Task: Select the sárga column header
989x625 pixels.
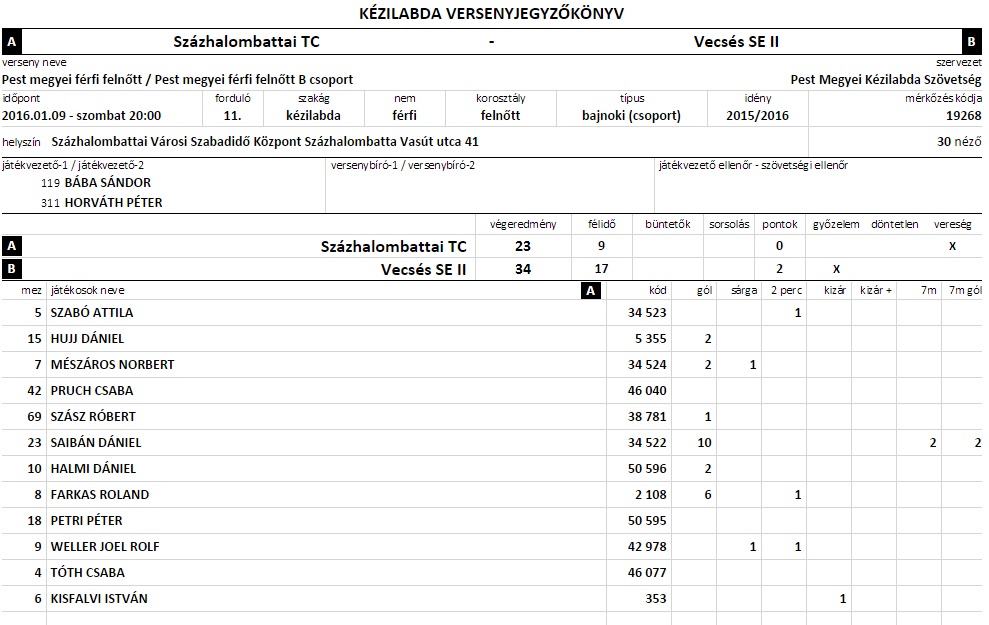Action: [x=744, y=291]
